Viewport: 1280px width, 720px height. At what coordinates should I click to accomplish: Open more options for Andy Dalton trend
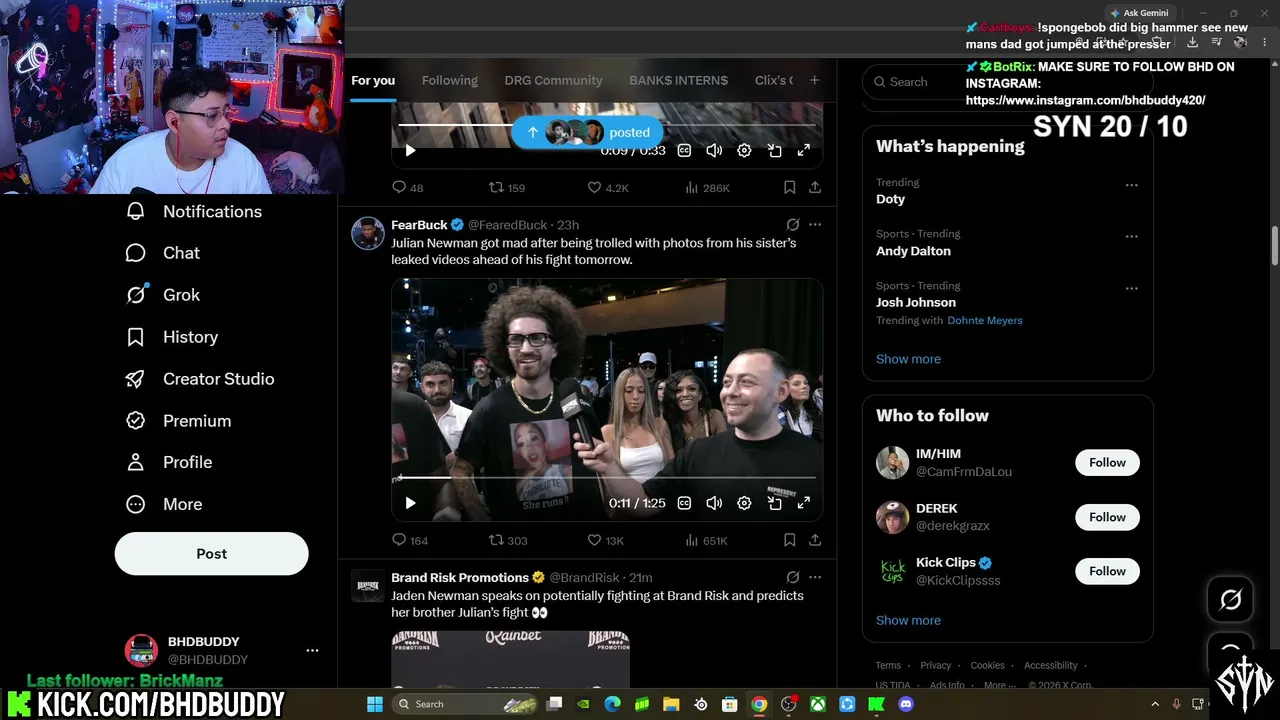tap(1131, 237)
